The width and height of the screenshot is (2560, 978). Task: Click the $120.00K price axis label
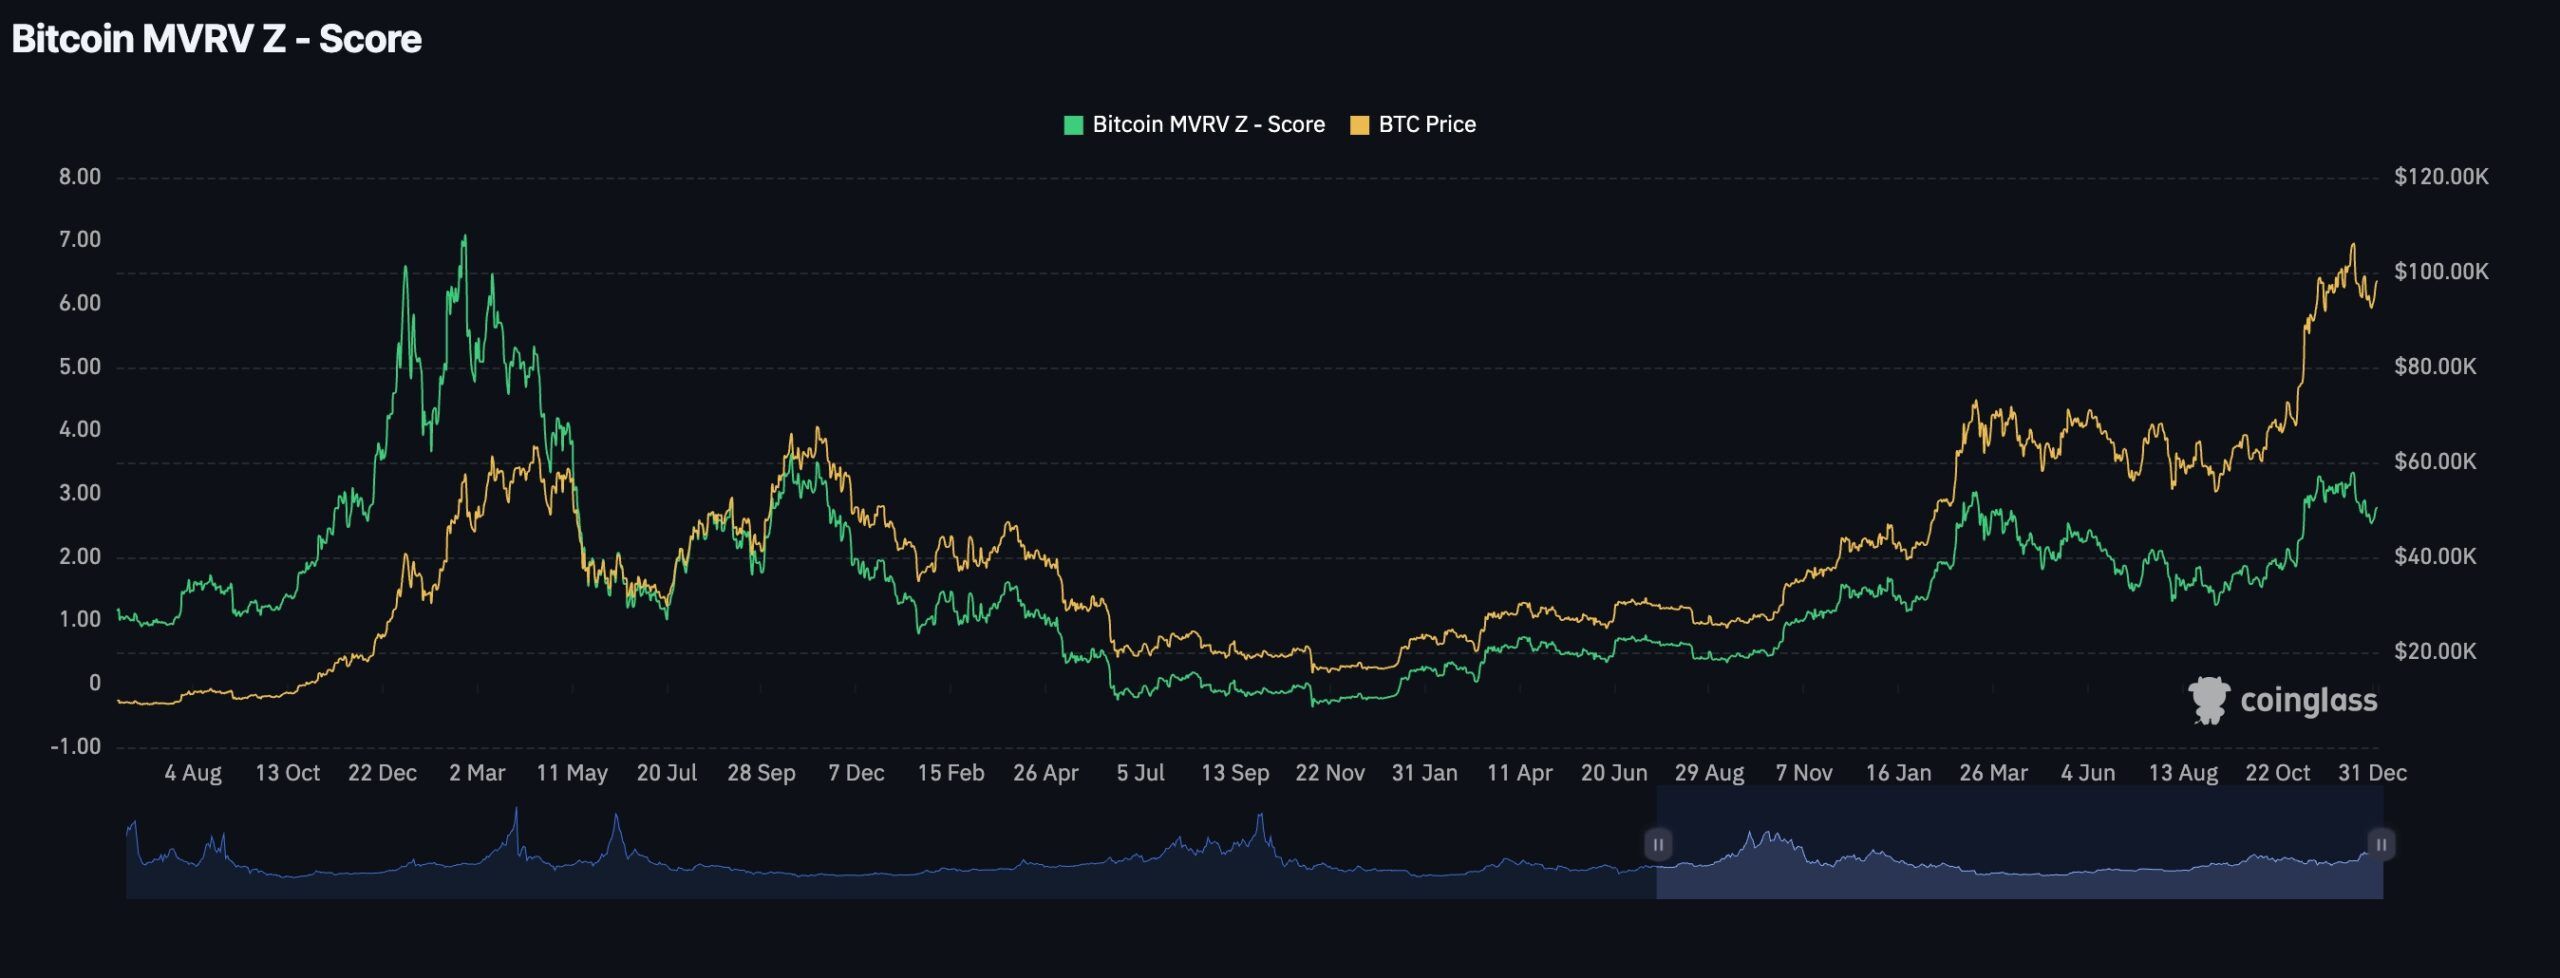tap(2441, 177)
